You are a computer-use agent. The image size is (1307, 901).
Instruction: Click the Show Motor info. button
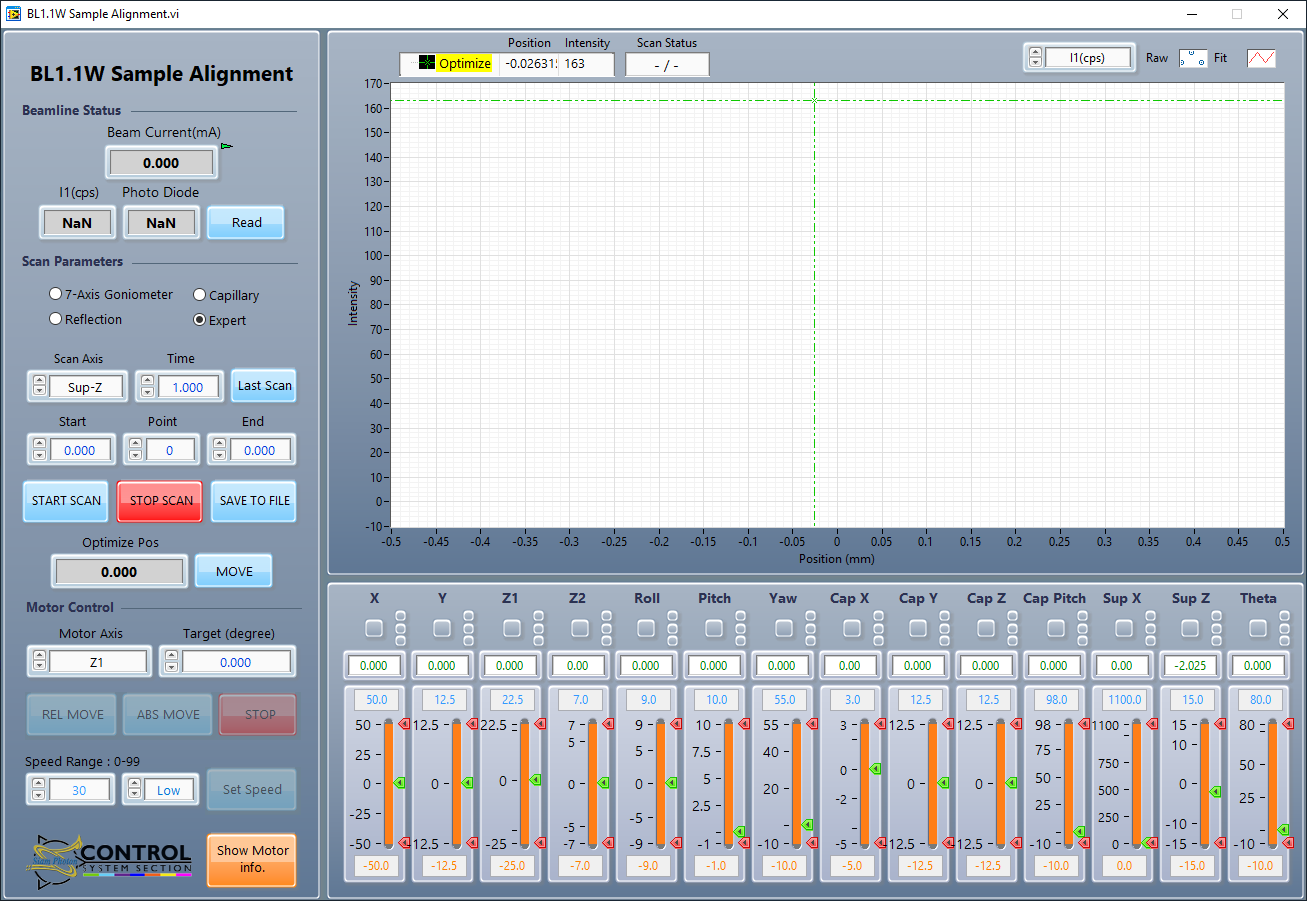click(253, 859)
